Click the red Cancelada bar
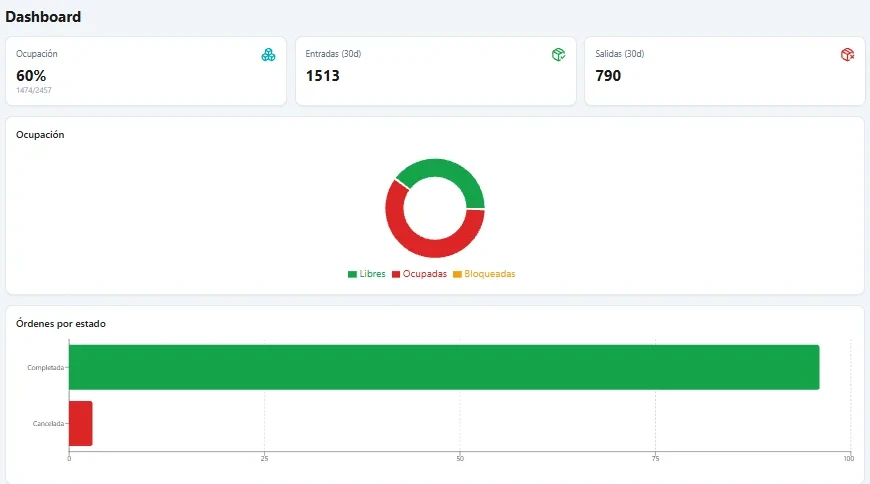Viewport: 870px width, 484px height. [80, 424]
